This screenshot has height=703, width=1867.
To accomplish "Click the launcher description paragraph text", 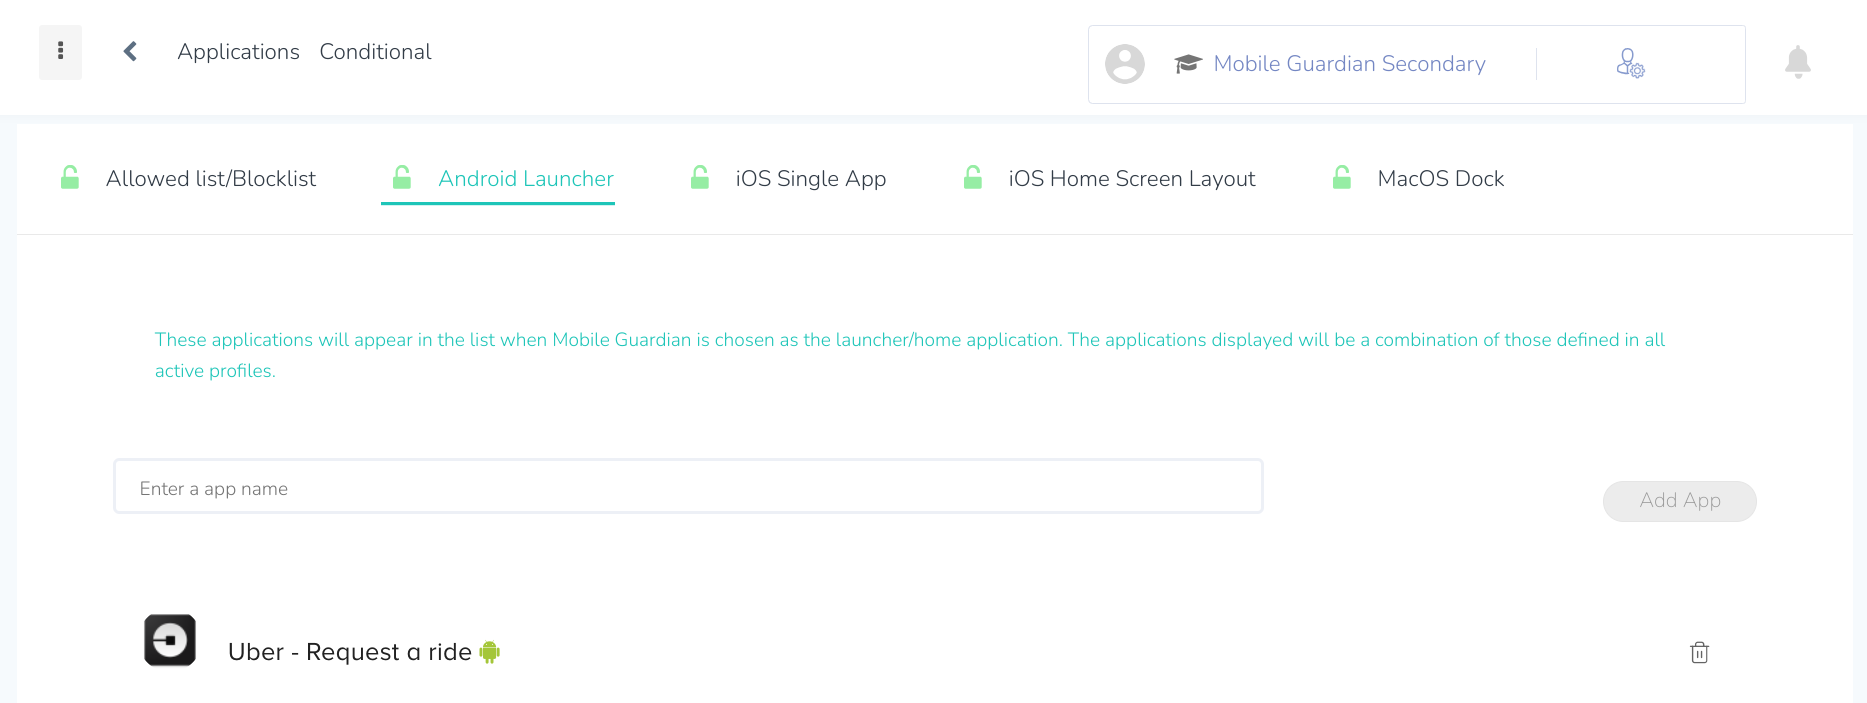I will pyautogui.click(x=910, y=355).
